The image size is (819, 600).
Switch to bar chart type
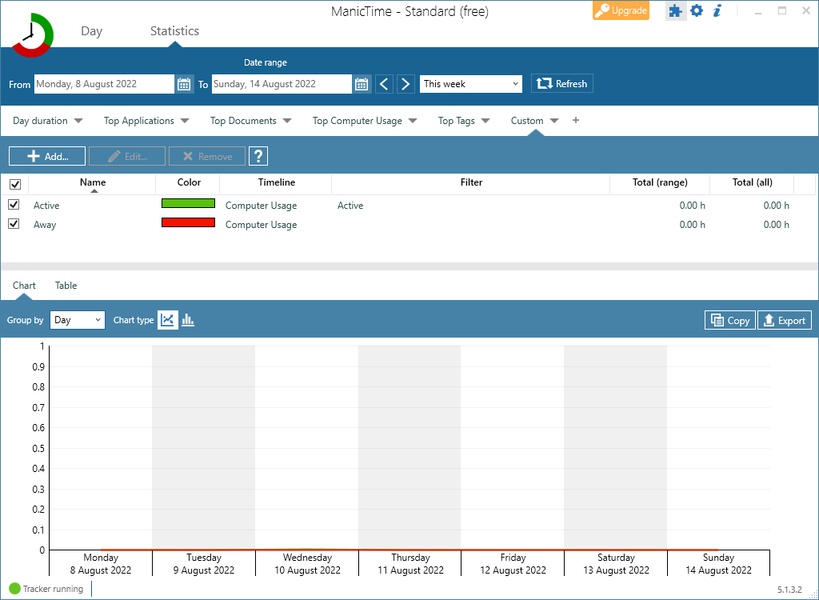[188, 320]
